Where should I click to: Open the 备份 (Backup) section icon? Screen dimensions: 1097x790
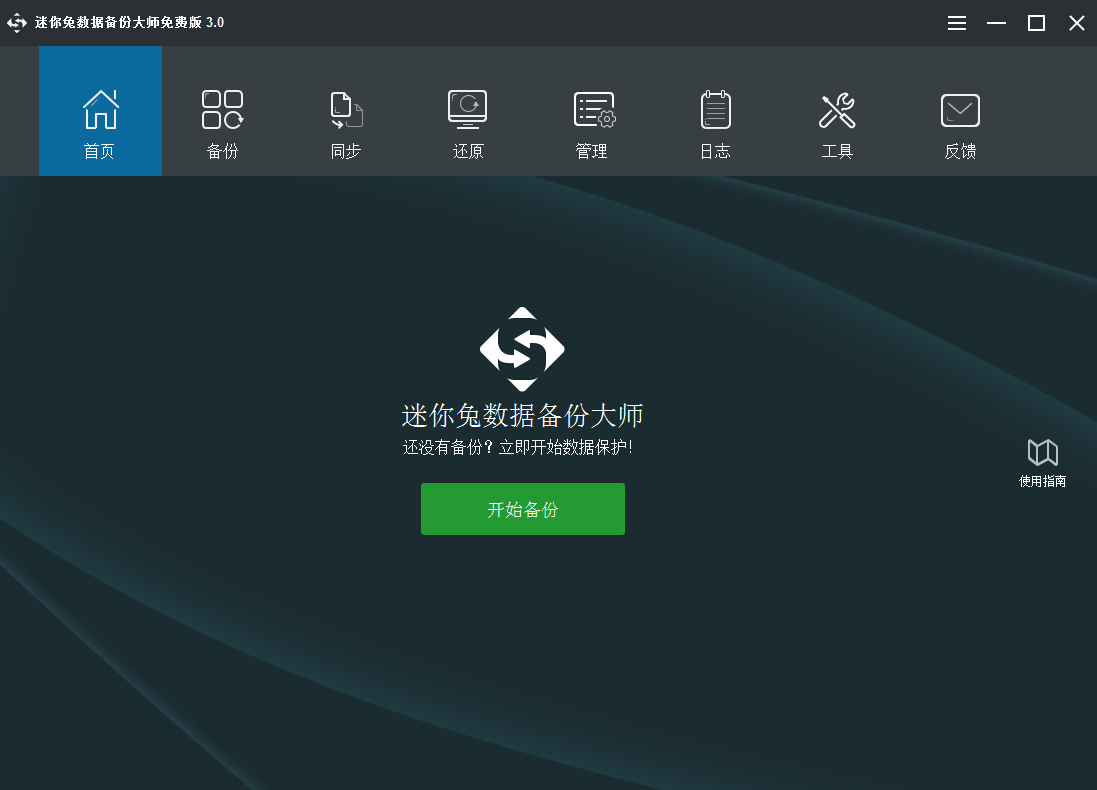(x=222, y=108)
